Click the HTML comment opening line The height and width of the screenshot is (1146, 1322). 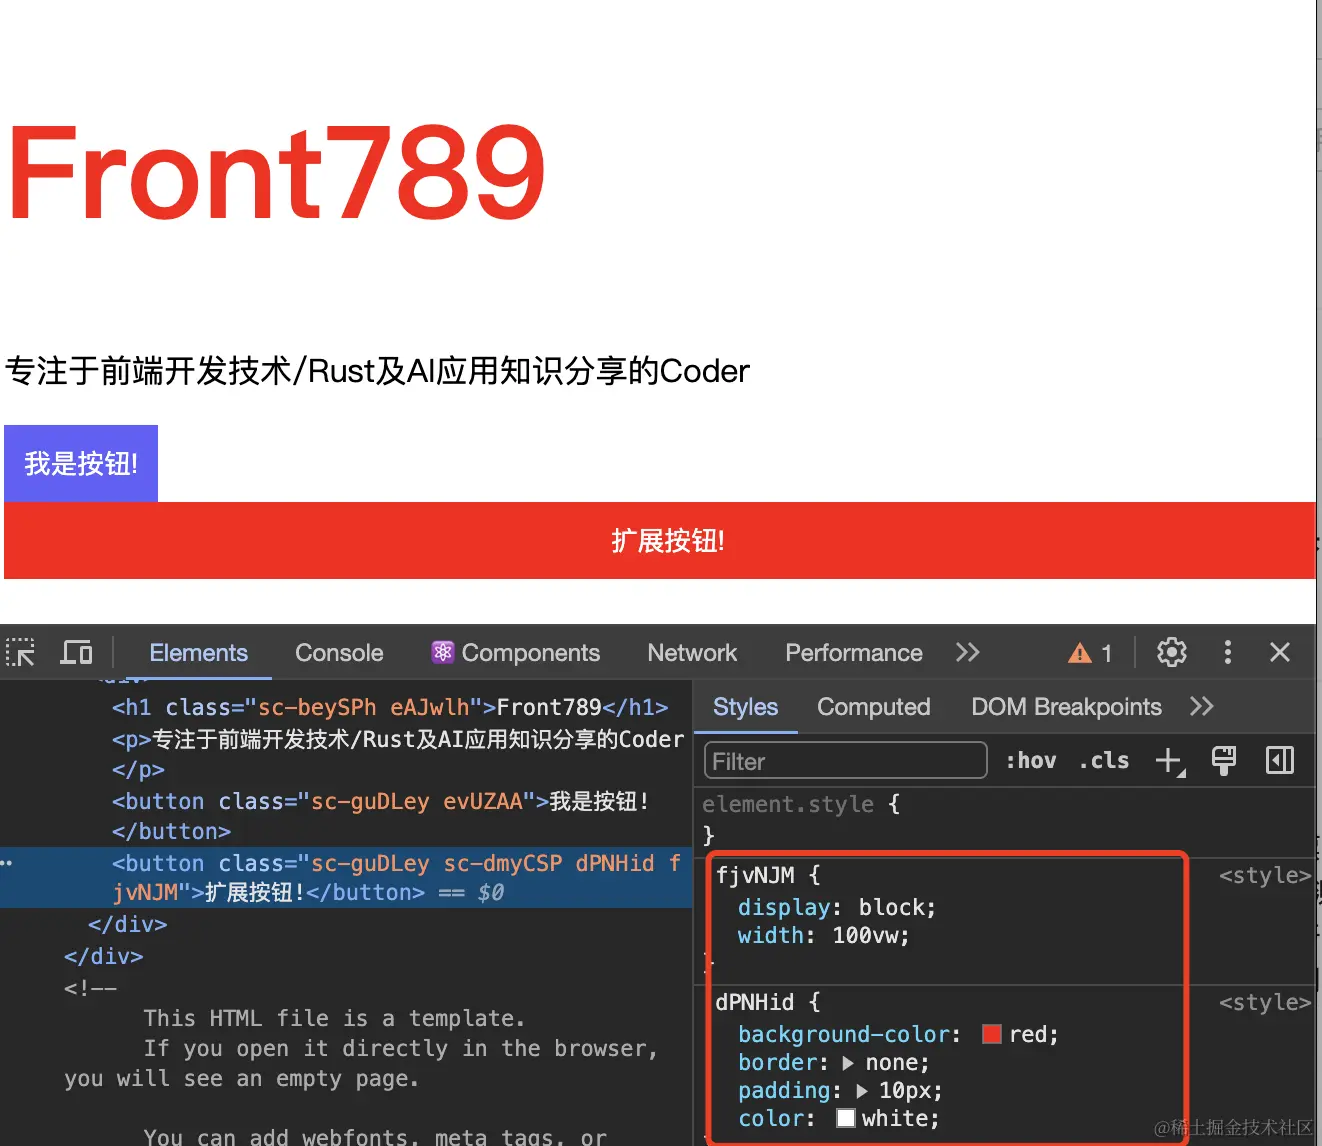pos(90,988)
